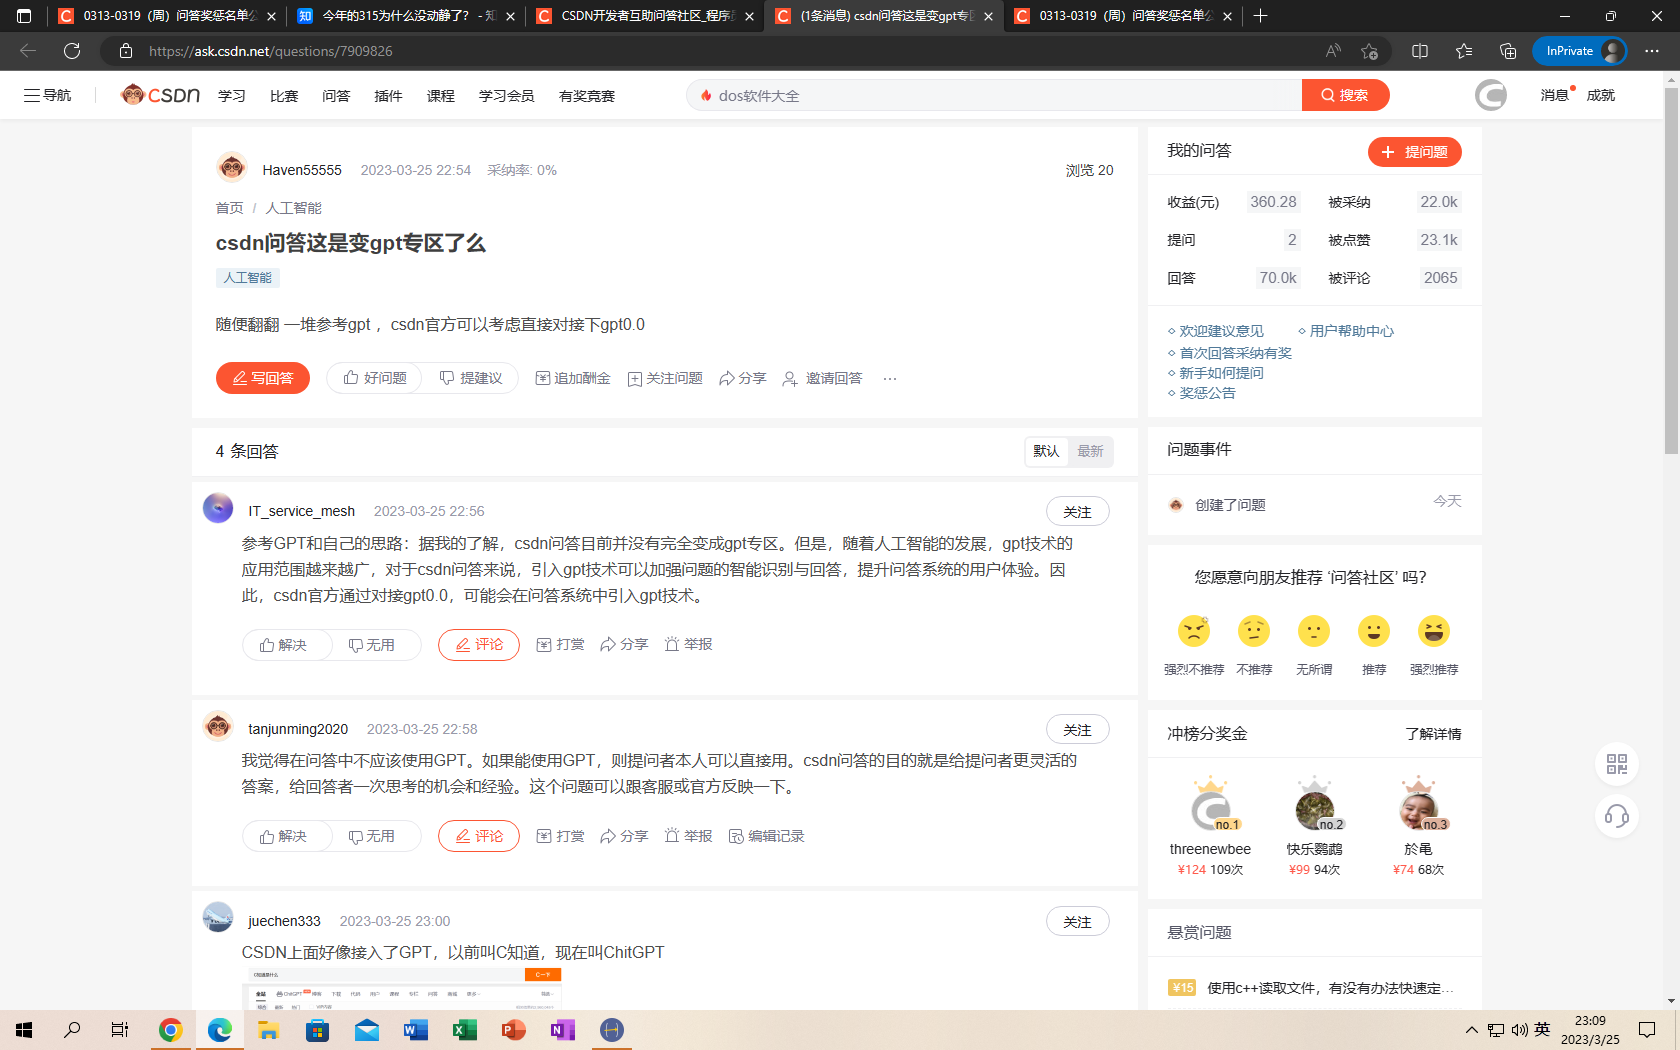The height and width of the screenshot is (1050, 1680).
Task: Open the 插件 nav item
Action: 388,96
